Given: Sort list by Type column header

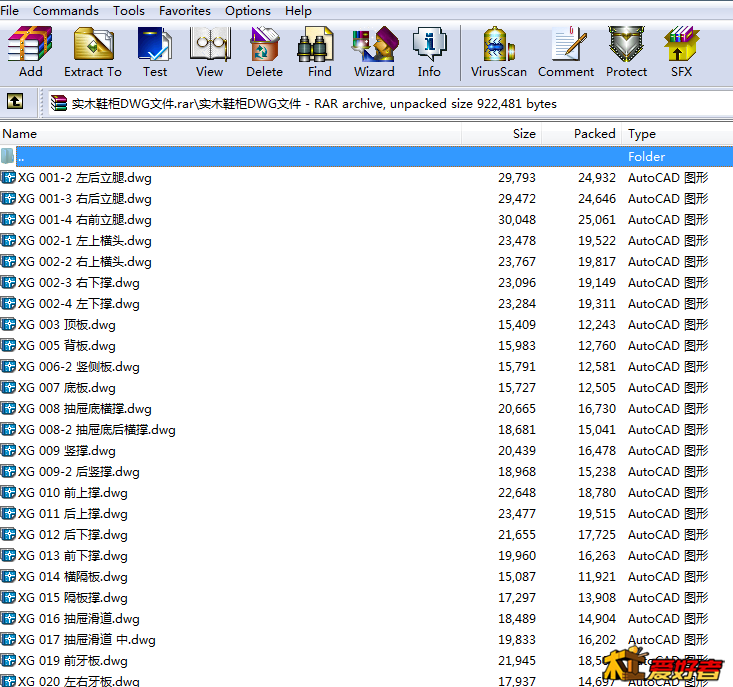Looking at the screenshot, I should coord(677,134).
